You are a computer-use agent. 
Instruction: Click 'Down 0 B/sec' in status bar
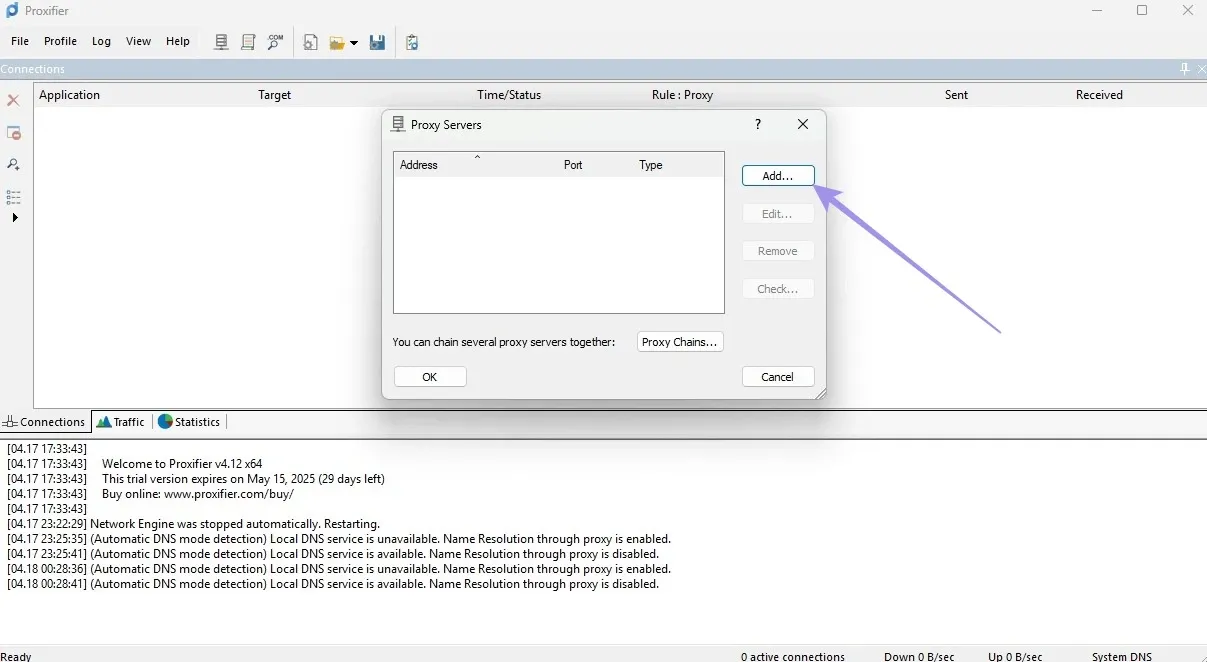919,657
